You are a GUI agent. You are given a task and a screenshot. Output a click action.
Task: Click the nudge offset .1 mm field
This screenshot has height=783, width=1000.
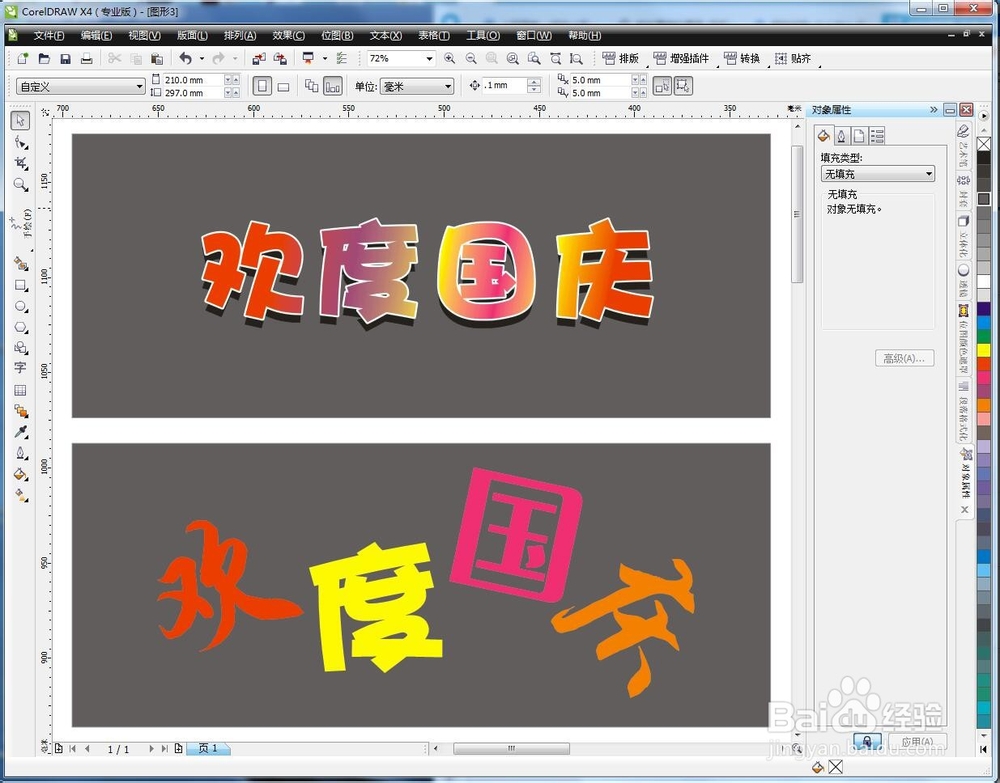tap(504, 85)
